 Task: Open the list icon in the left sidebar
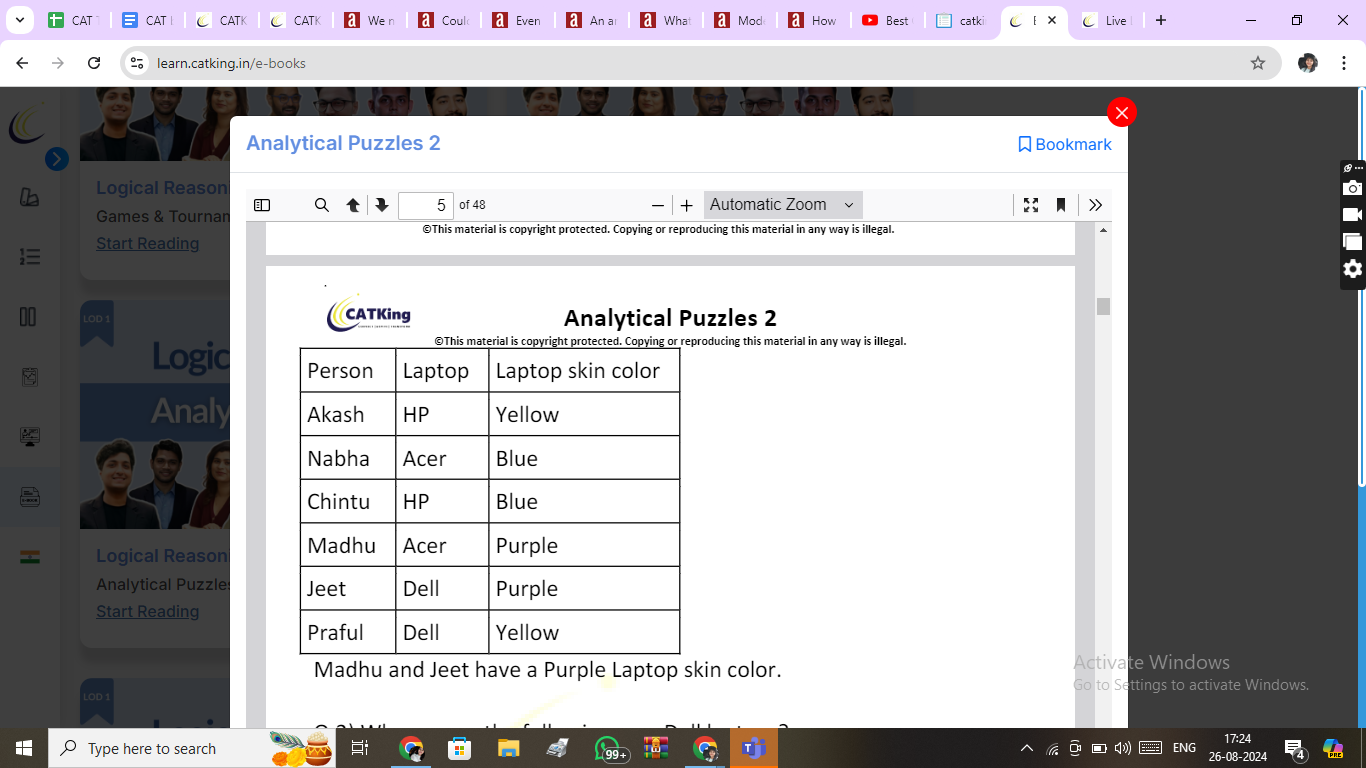29,257
